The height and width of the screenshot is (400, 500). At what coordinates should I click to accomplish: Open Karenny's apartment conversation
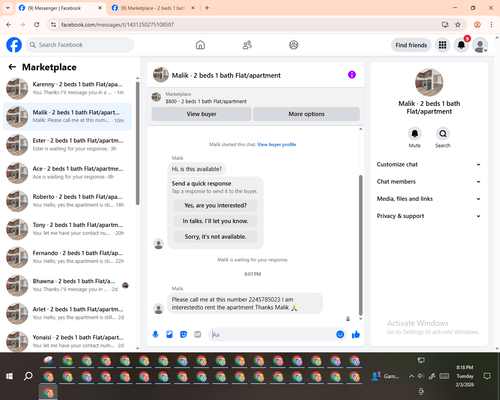click(67, 89)
